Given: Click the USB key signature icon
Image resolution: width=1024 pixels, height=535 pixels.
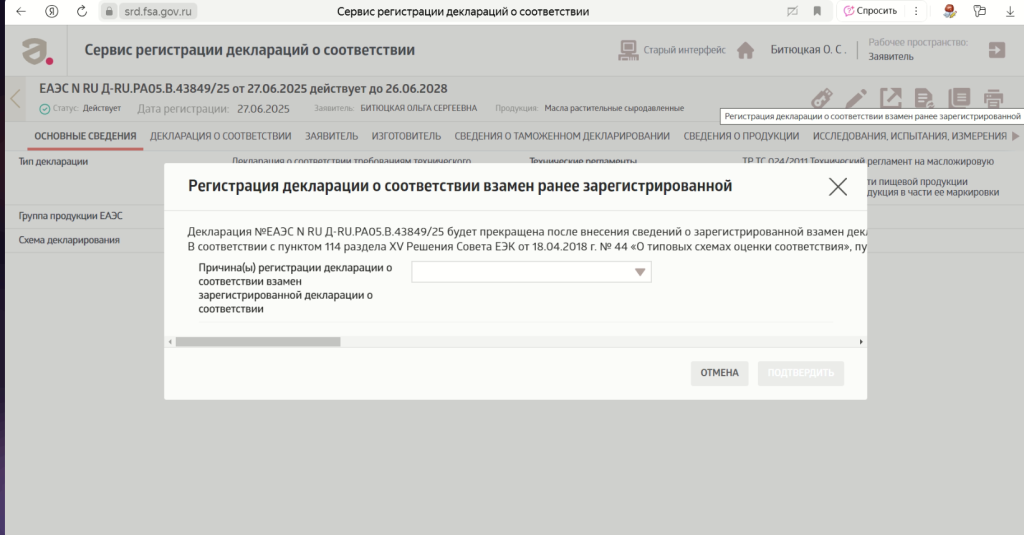Looking at the screenshot, I should click(x=822, y=99).
